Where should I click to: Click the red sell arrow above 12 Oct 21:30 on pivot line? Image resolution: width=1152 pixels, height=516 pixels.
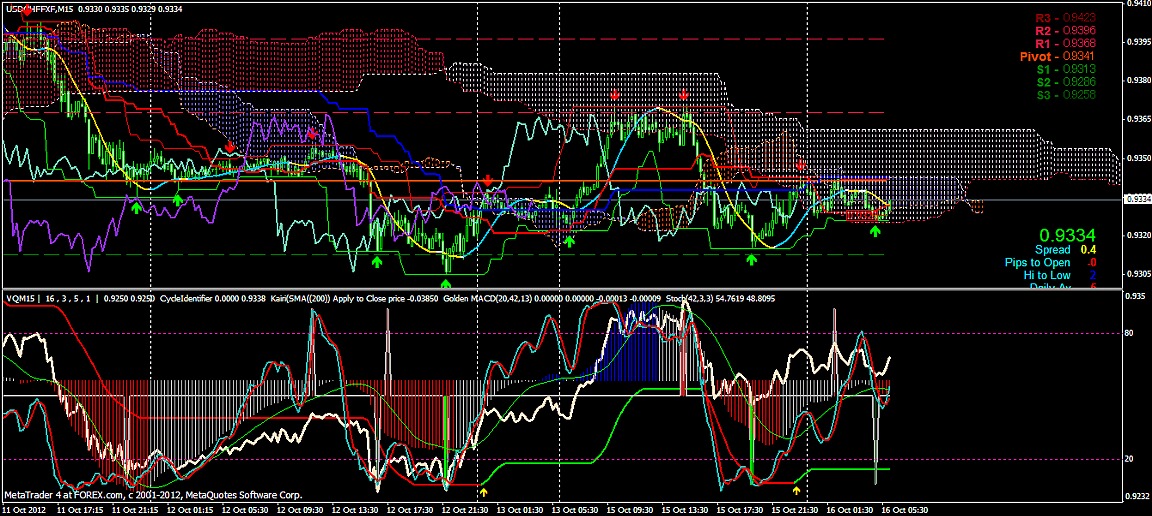coord(487,181)
